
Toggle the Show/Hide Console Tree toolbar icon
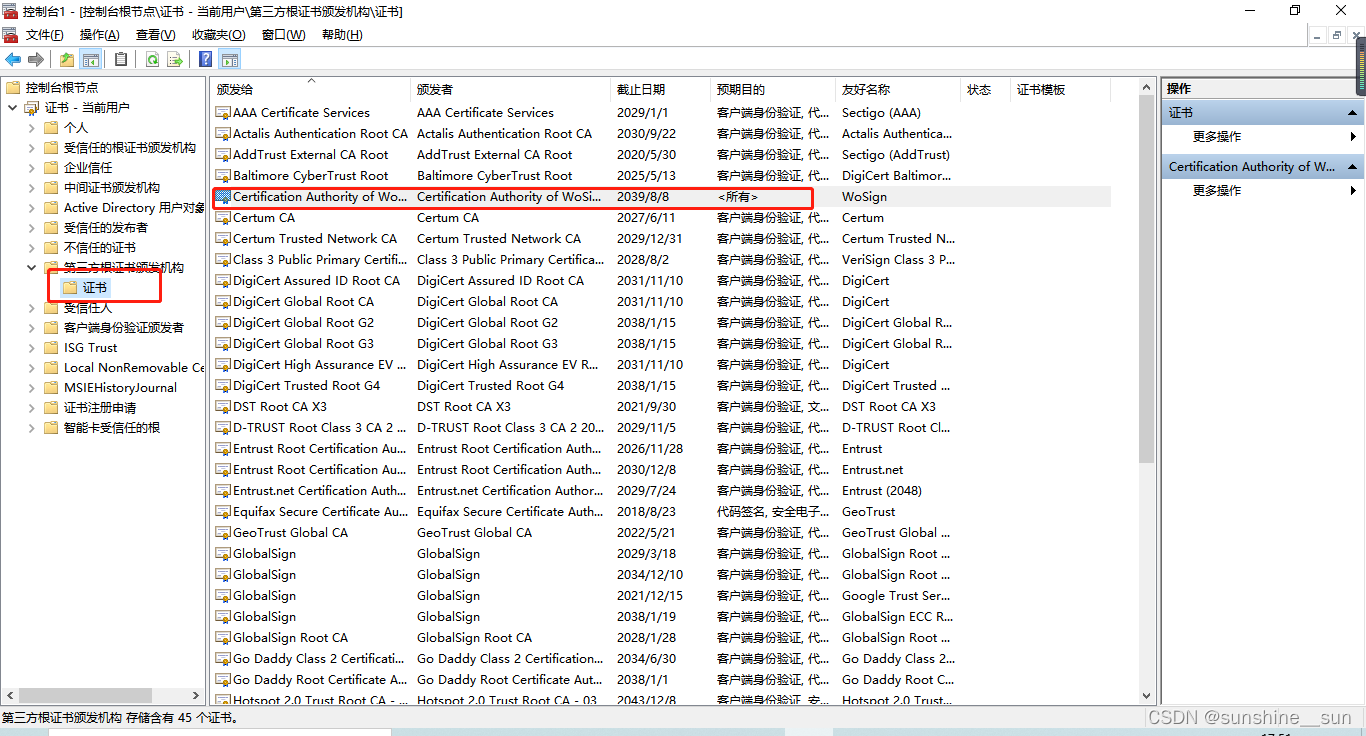(x=90, y=60)
